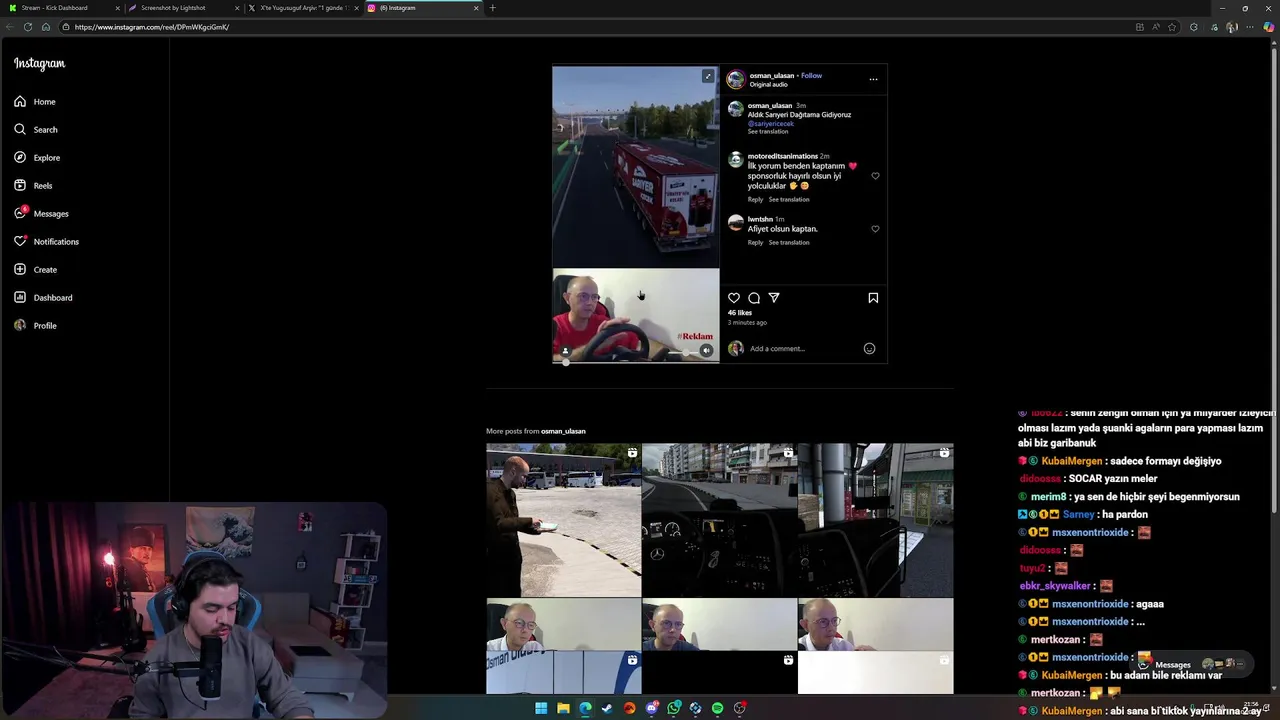Go to Explore in the sidebar
Image resolution: width=1280 pixels, height=720 pixels.
tap(37, 158)
